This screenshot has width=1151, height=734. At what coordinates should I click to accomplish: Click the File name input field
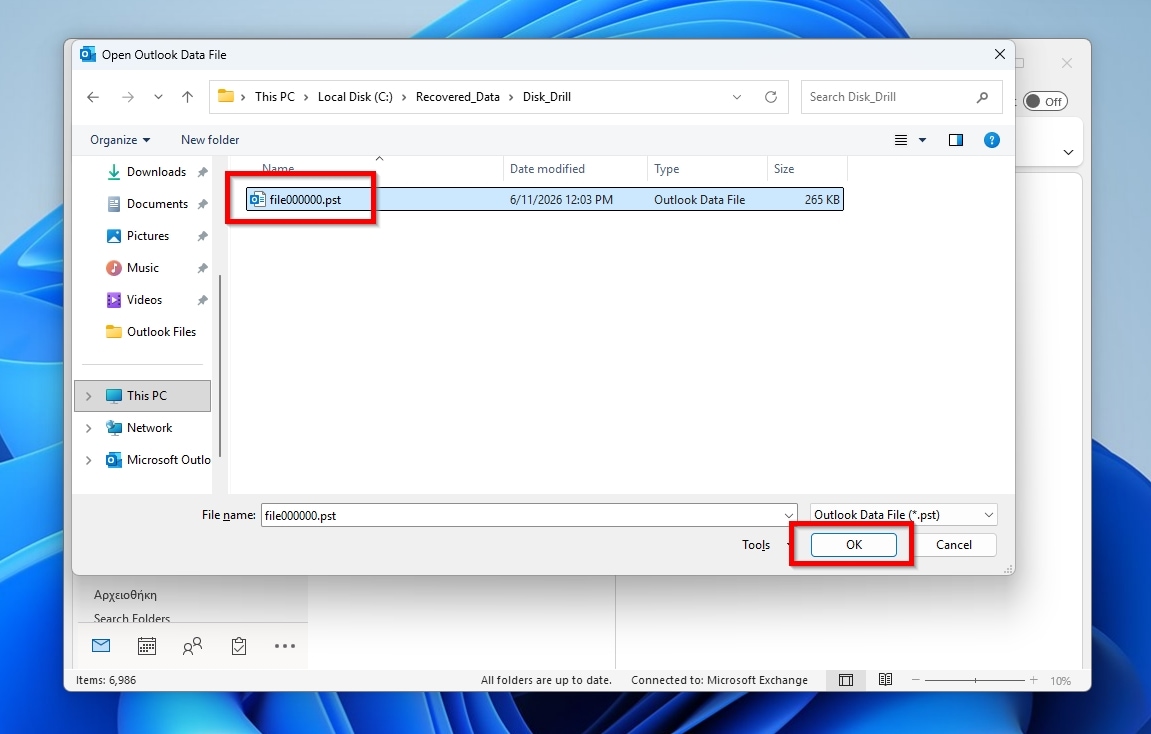click(x=521, y=515)
